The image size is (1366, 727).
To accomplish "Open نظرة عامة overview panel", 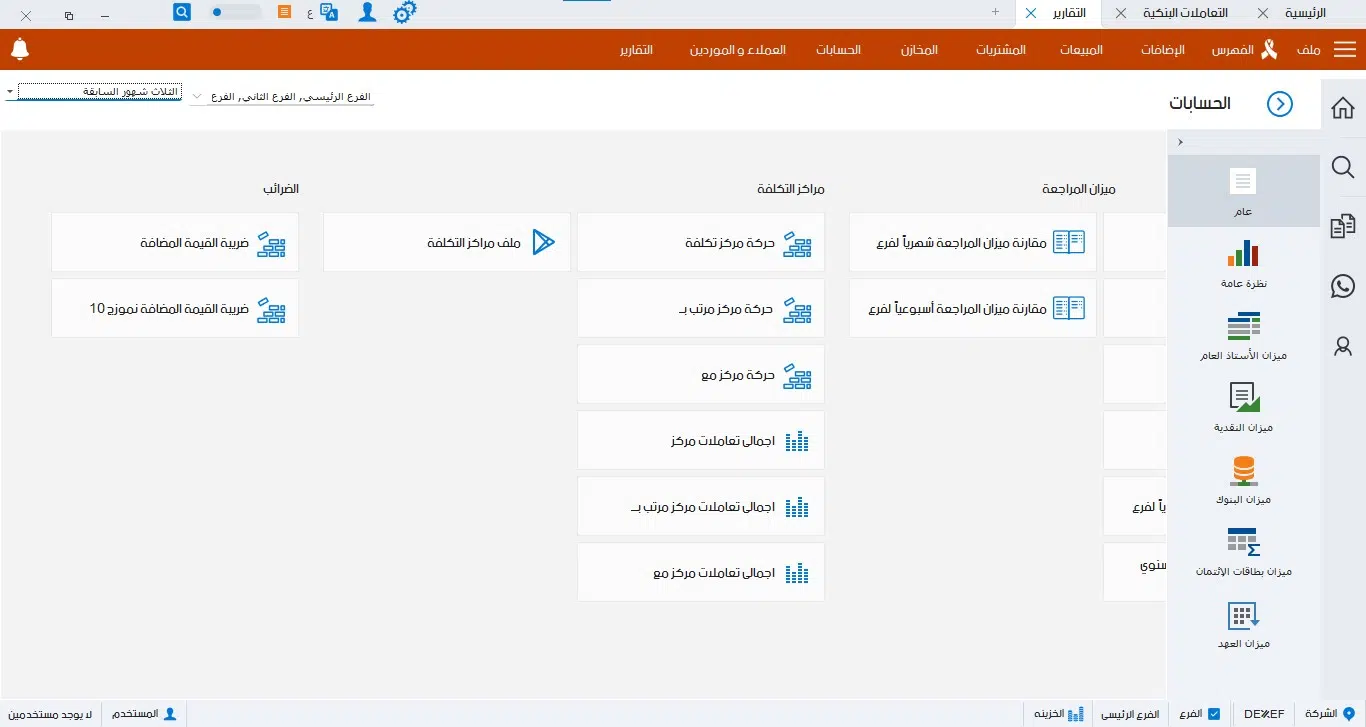I will point(1243,262).
